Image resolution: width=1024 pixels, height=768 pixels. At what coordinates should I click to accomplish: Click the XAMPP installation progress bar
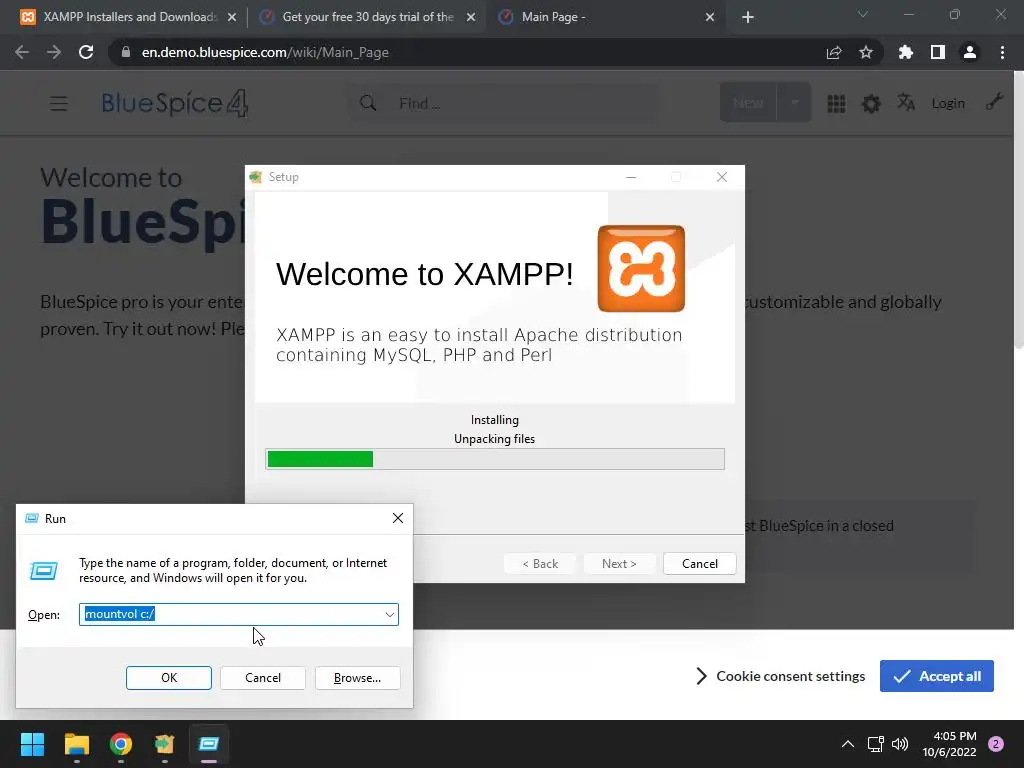click(495, 459)
